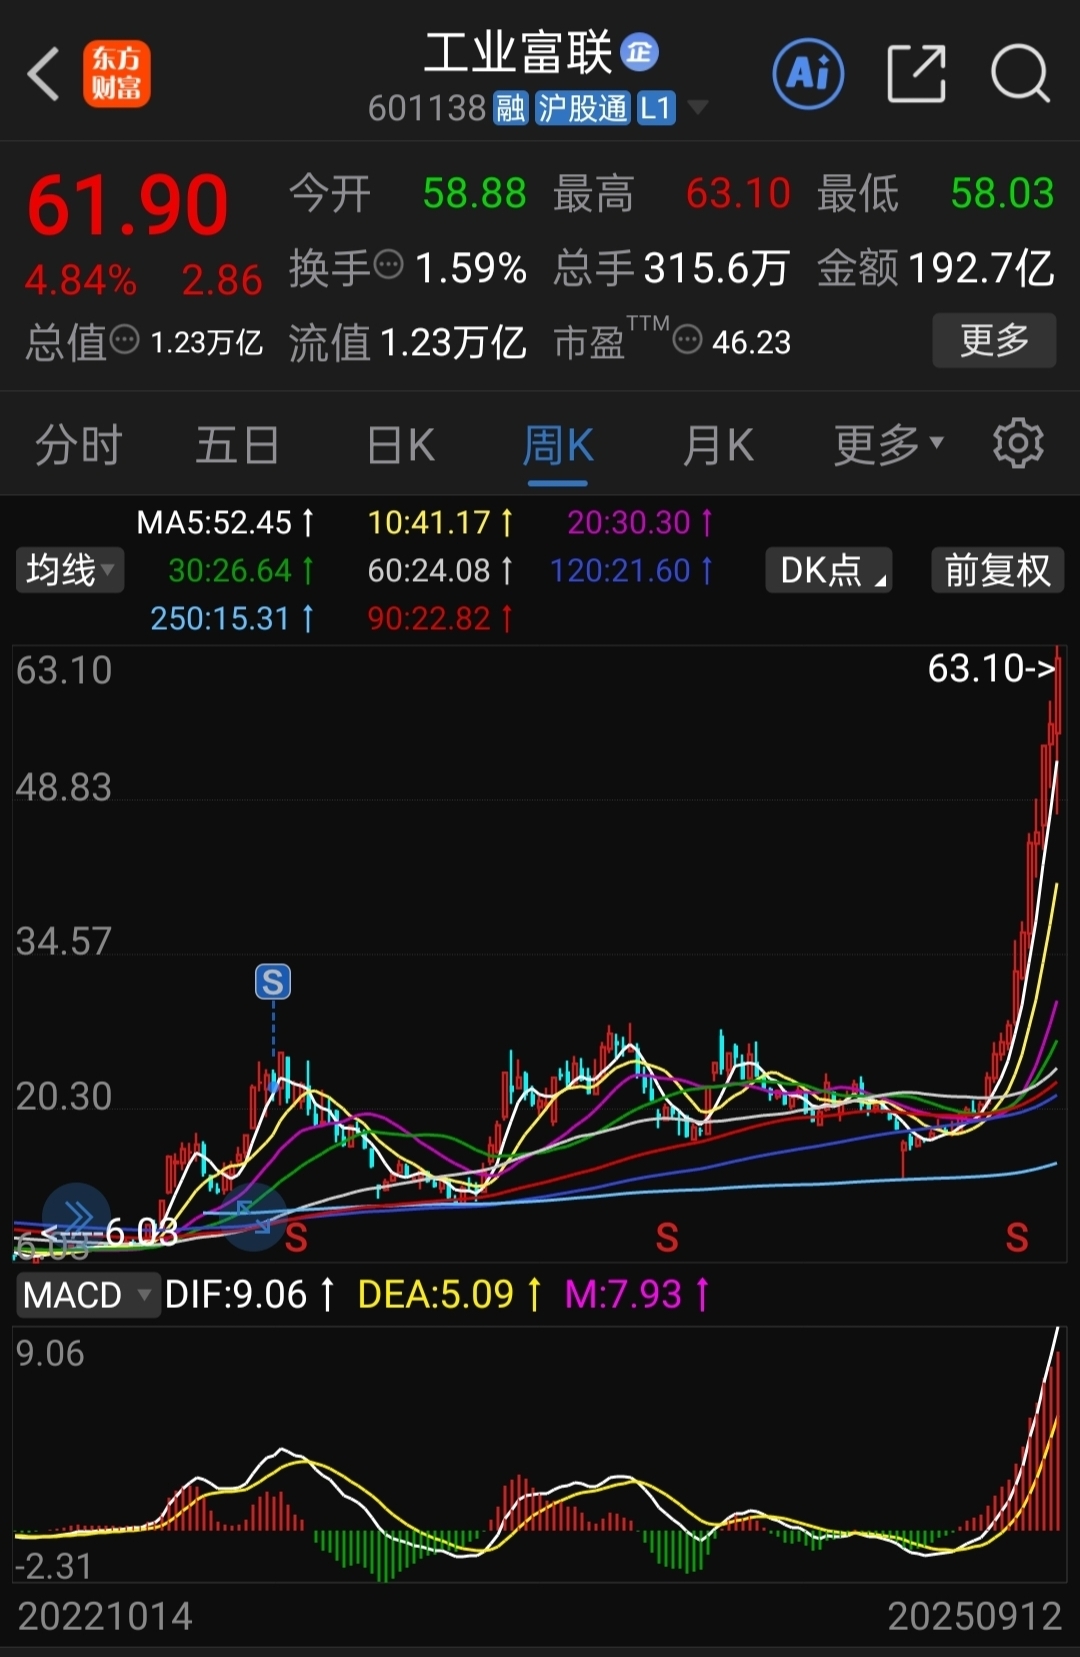Viewport: 1080px width, 1657px height.
Task: Tap the current price 61.90
Action: click(128, 205)
